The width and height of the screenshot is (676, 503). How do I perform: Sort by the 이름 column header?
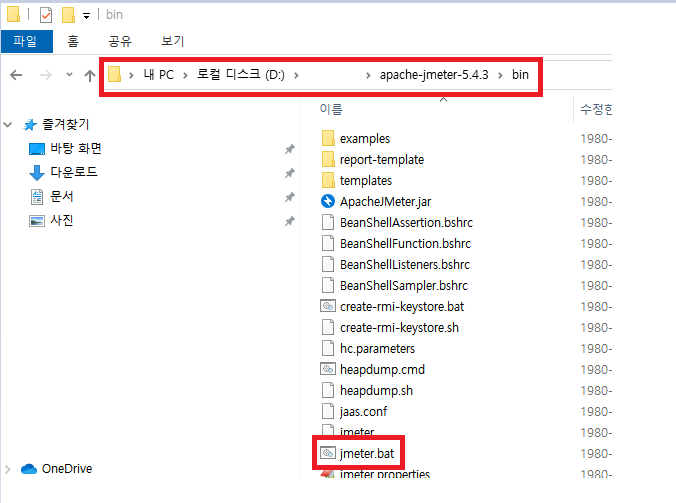coord(331,109)
